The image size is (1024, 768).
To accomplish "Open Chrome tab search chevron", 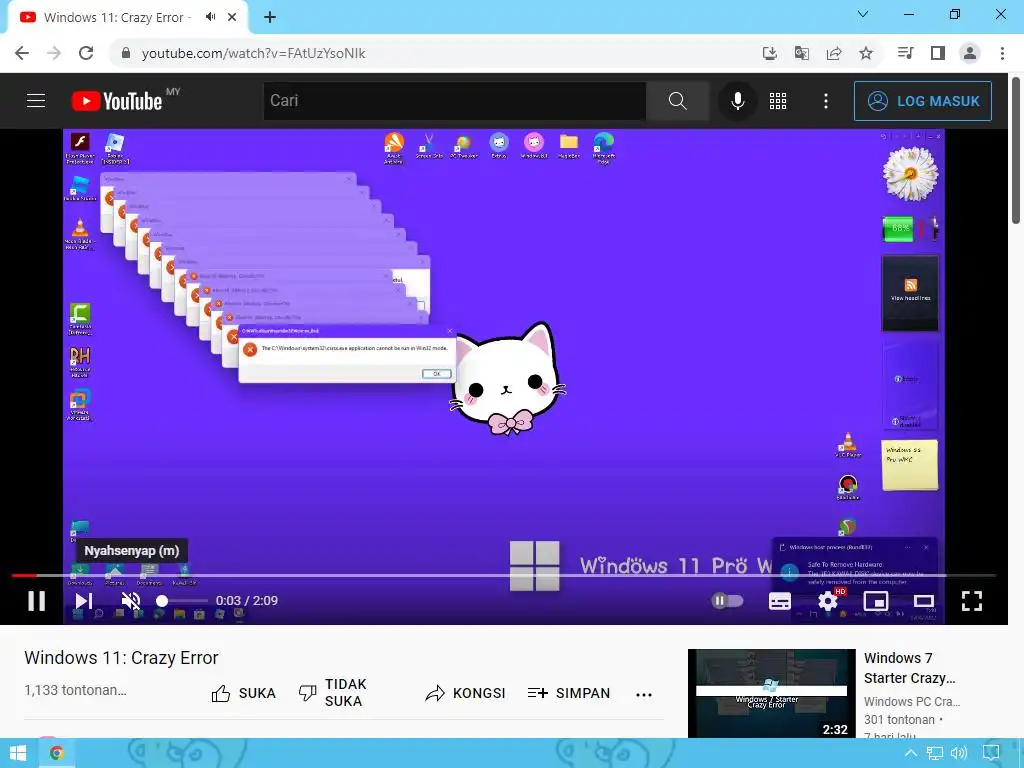I will (863, 14).
